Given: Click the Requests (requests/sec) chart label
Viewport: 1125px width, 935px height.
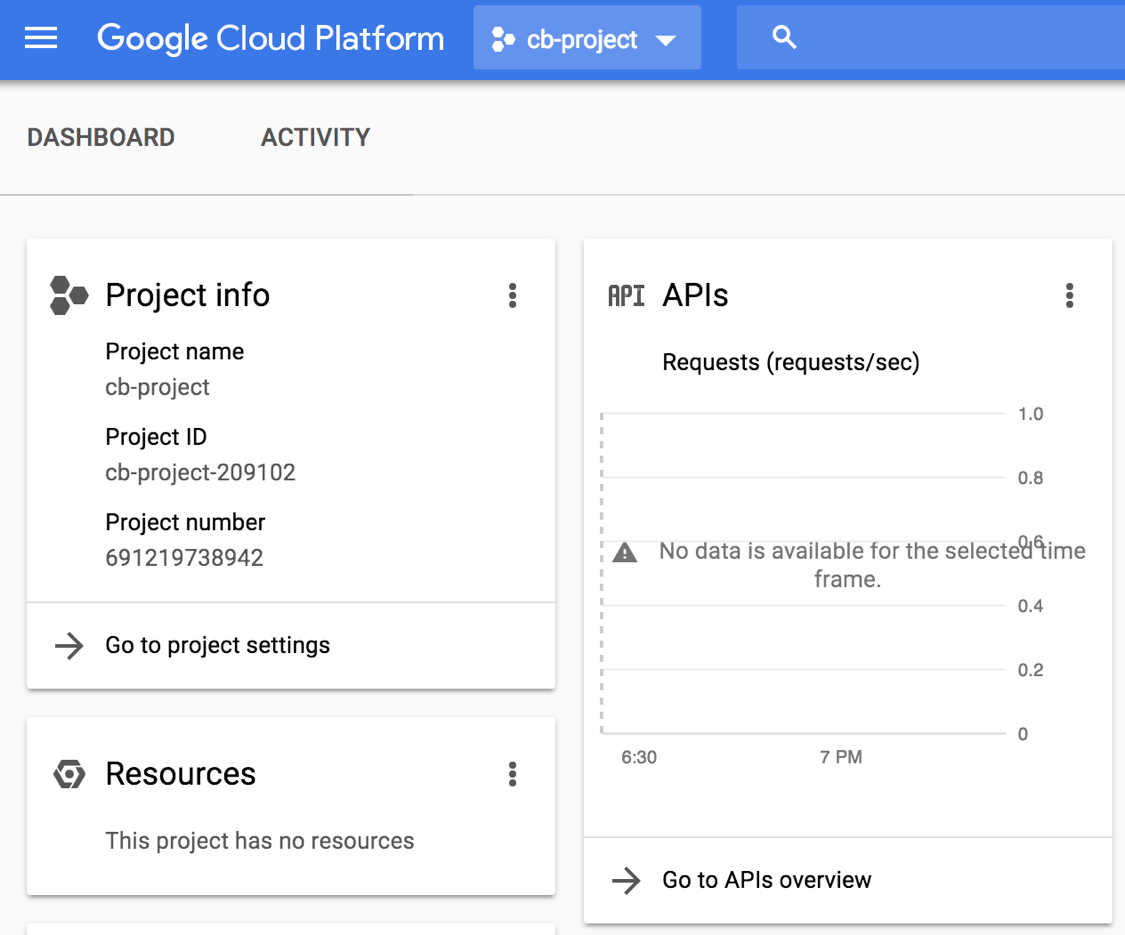Looking at the screenshot, I should click(x=791, y=363).
